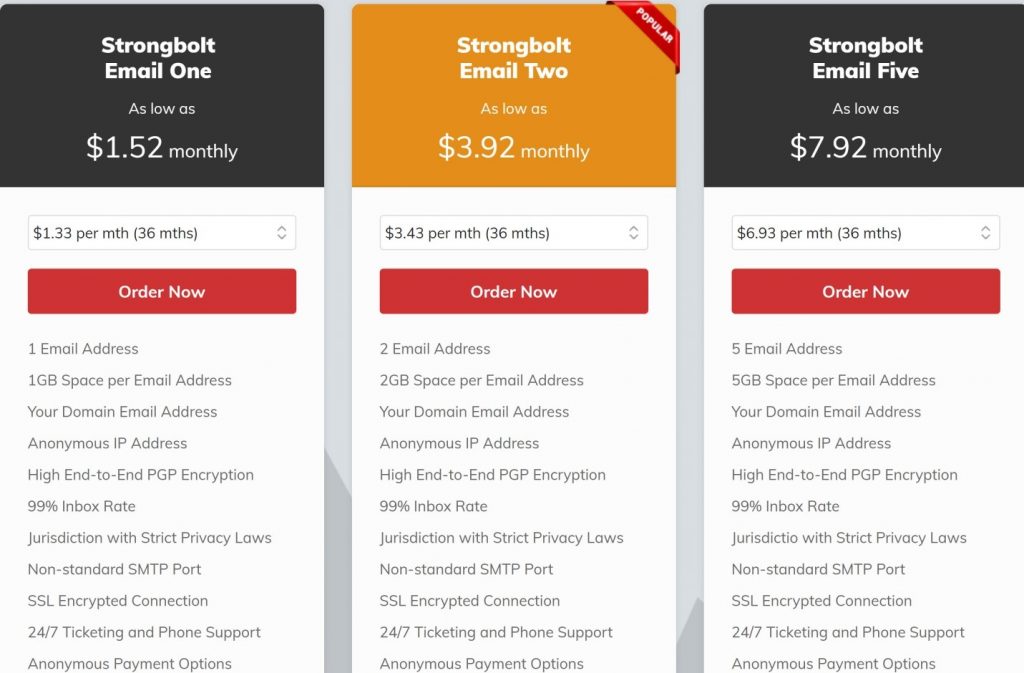The image size is (1024, 673).
Task: Click '2 Email Address' feature line
Action: (435, 349)
